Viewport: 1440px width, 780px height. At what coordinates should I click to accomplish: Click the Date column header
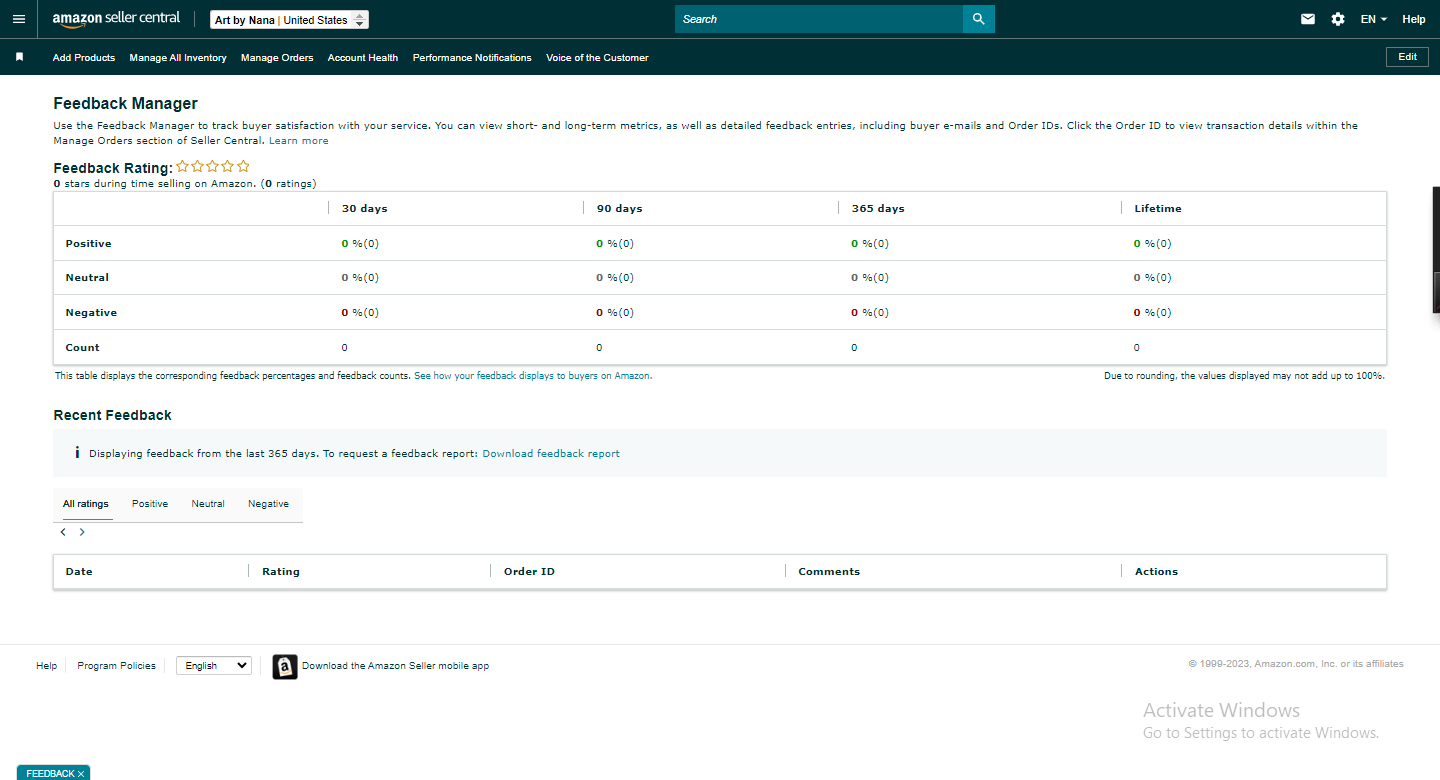(x=79, y=572)
